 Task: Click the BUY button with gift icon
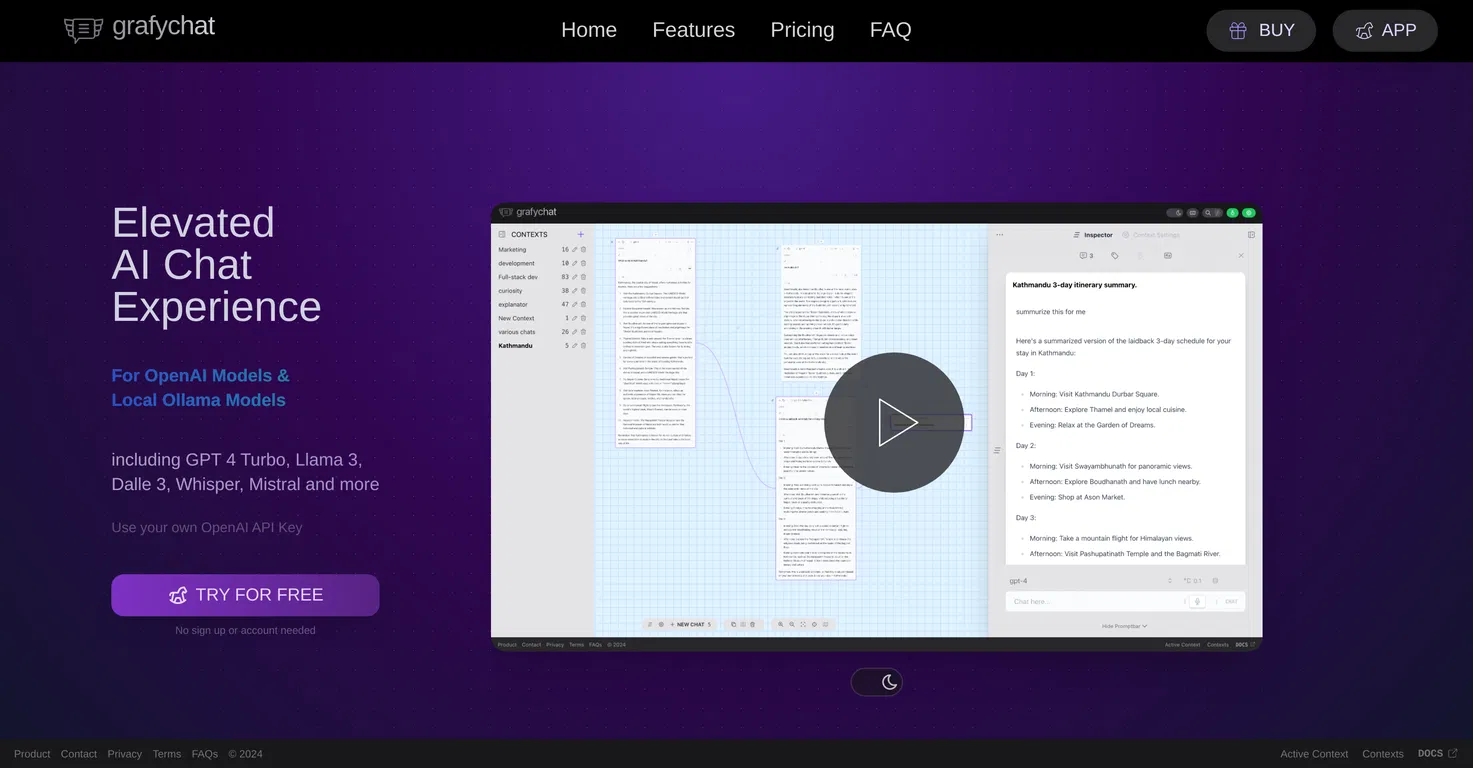point(1261,31)
